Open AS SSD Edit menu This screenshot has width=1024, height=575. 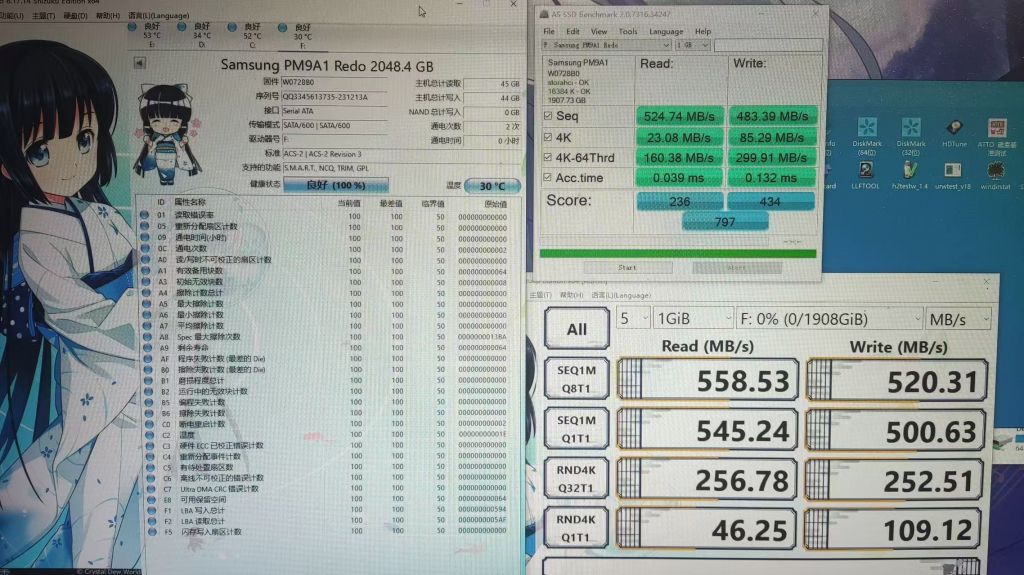coord(573,31)
